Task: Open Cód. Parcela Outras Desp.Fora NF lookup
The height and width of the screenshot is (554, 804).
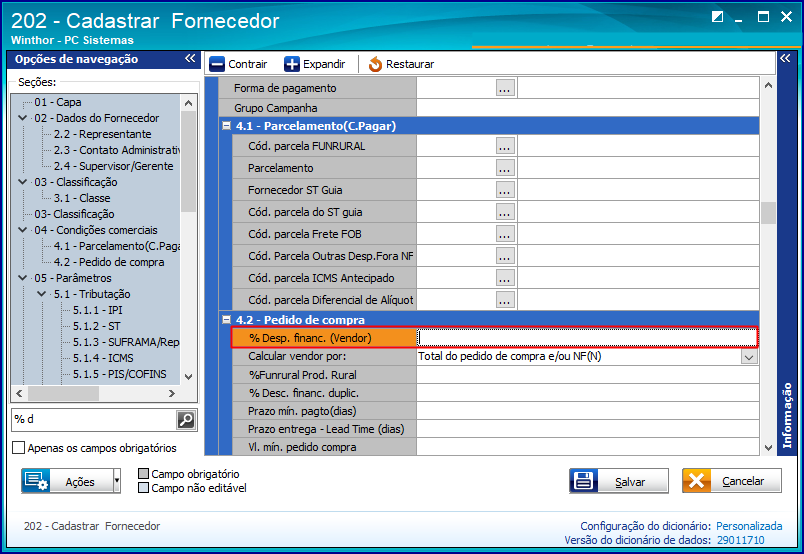Action: pyautogui.click(x=505, y=256)
